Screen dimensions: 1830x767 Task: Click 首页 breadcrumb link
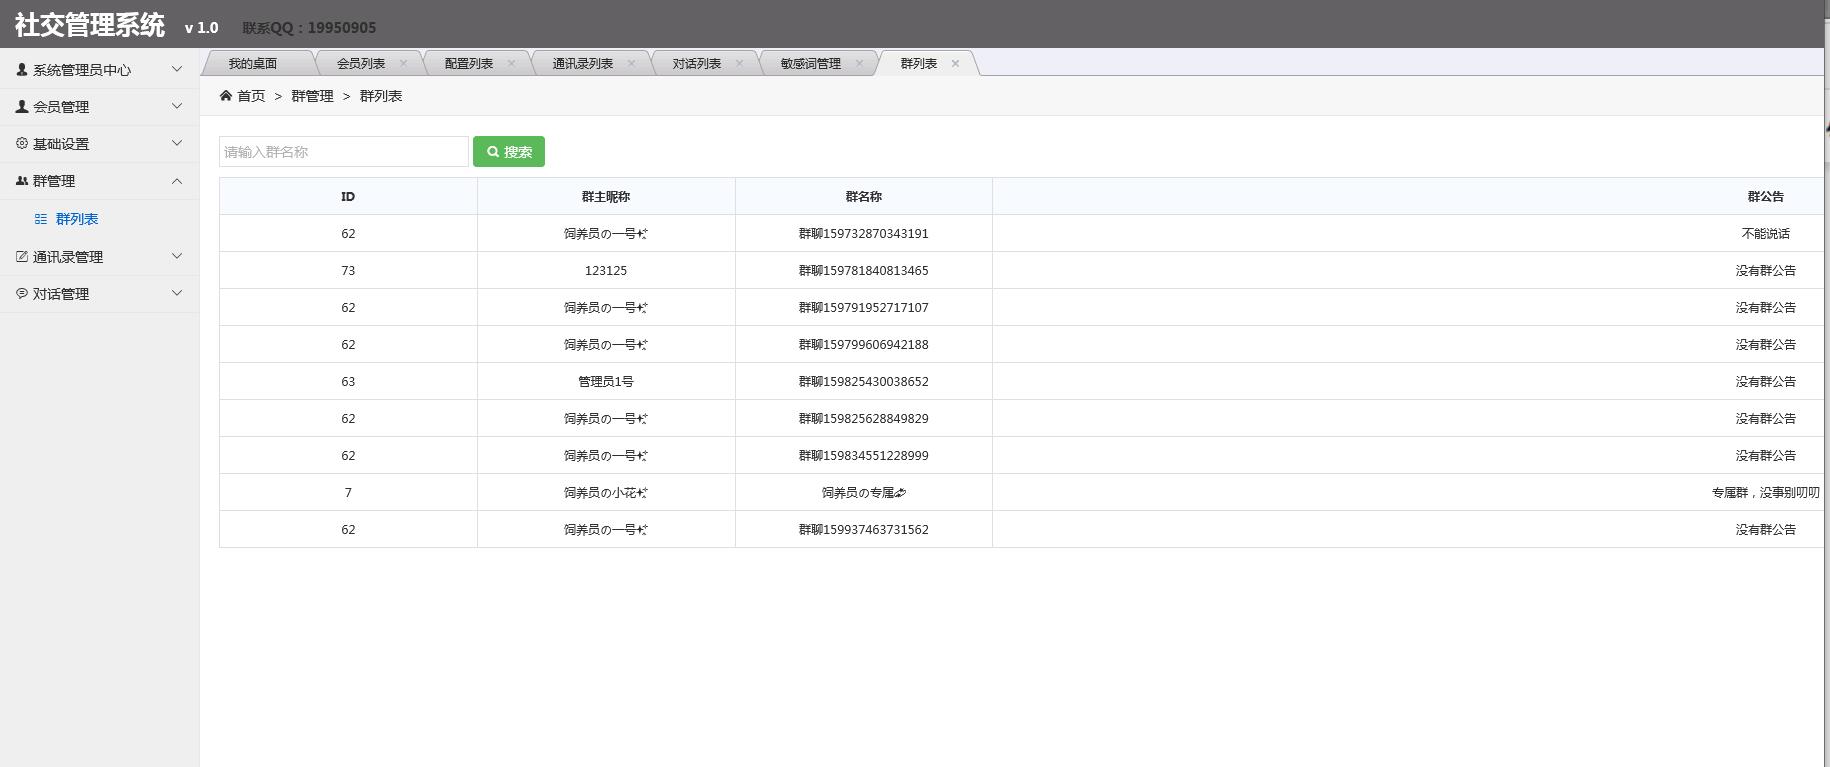pos(251,96)
